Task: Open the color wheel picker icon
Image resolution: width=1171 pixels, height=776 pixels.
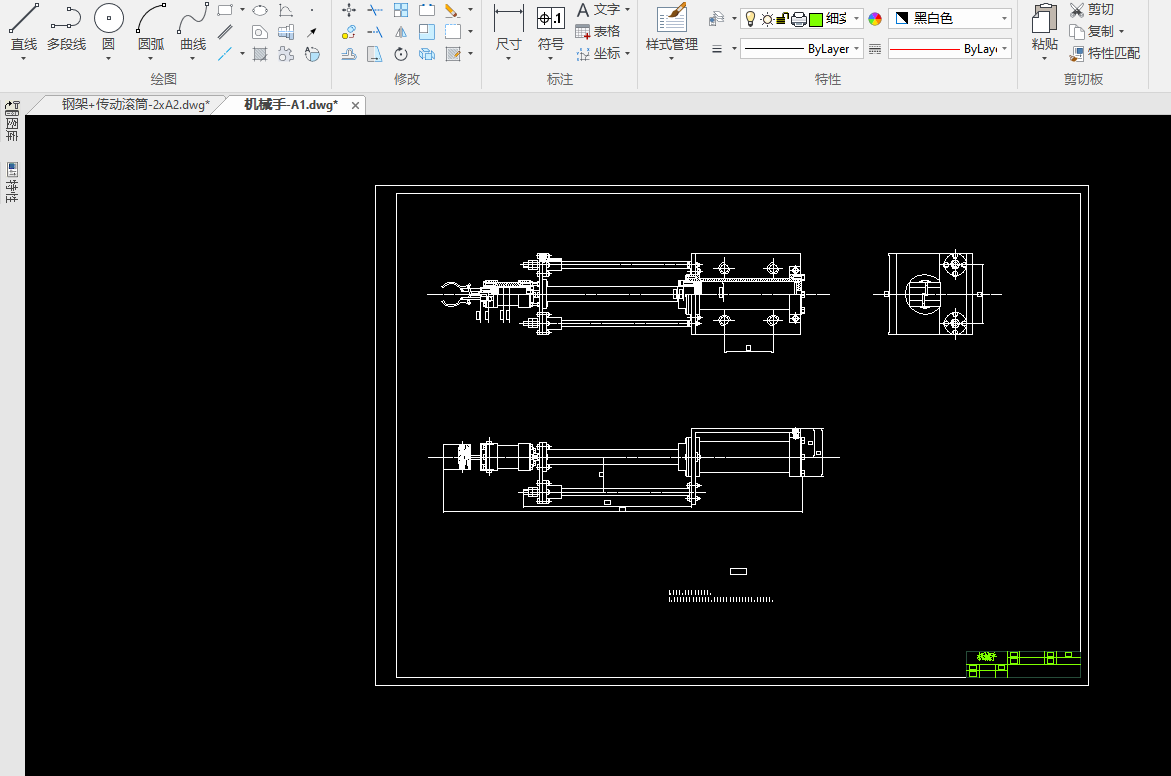Action: [875, 19]
